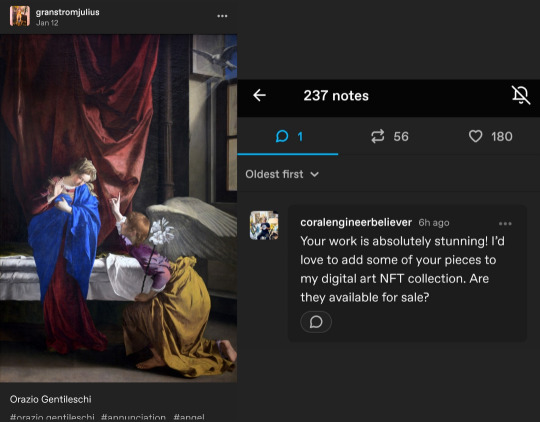
Task: Go back using the arrow beside 237 notes
Action: coord(259,95)
